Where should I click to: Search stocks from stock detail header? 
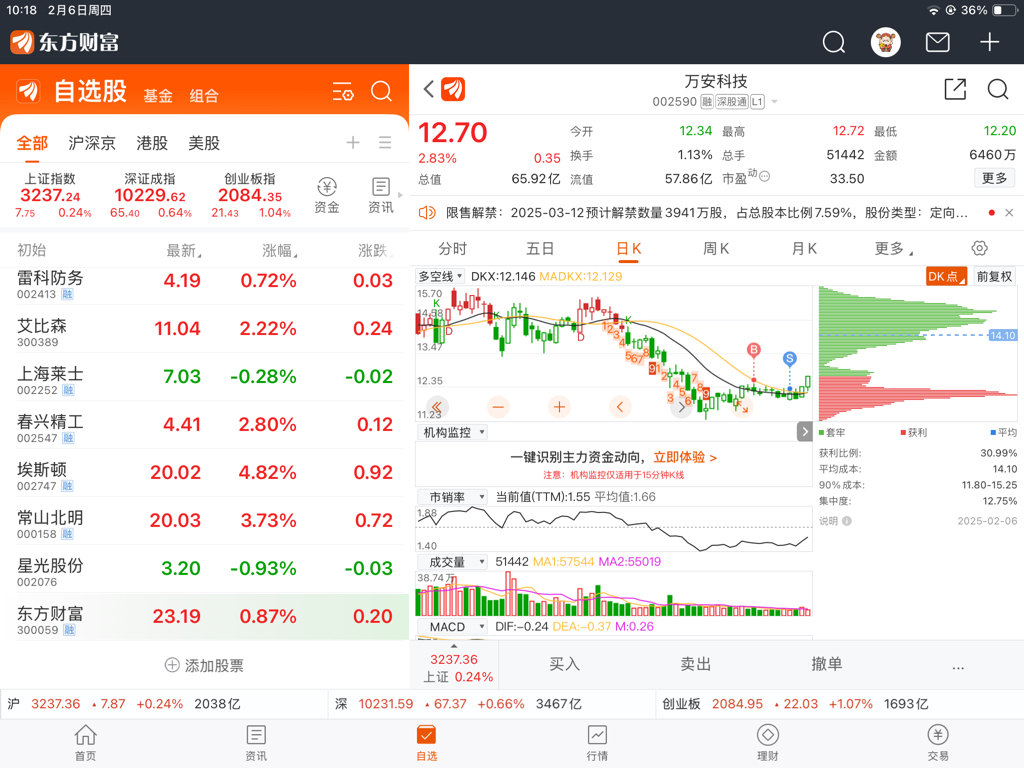(x=998, y=89)
